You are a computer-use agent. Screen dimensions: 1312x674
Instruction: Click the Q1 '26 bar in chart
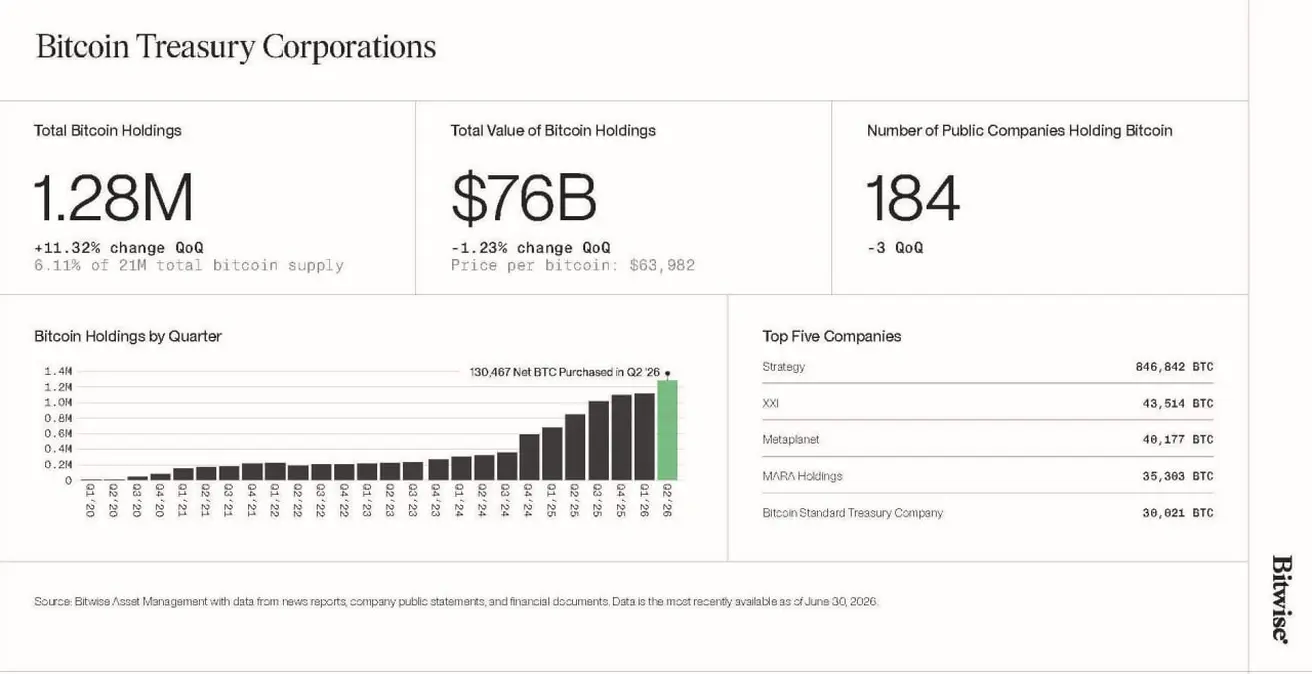644,437
